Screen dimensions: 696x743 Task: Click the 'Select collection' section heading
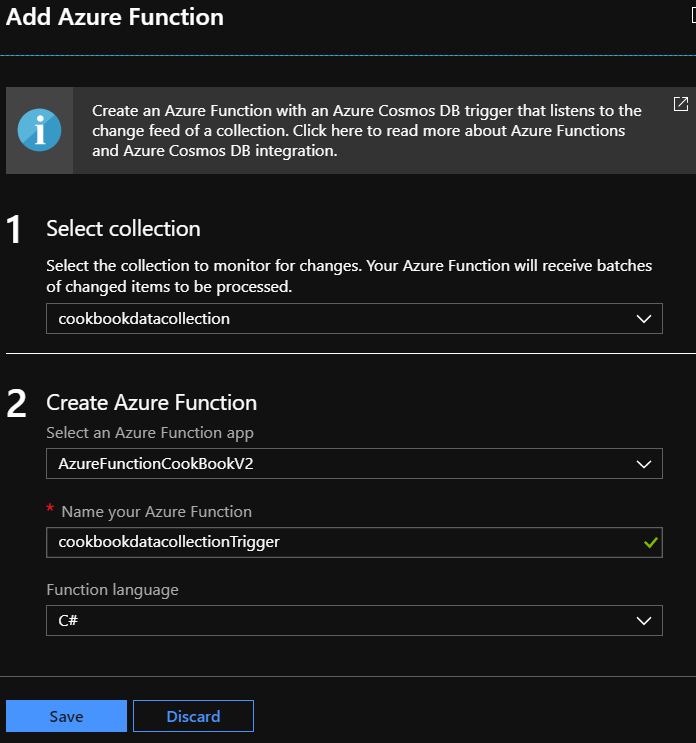point(123,229)
